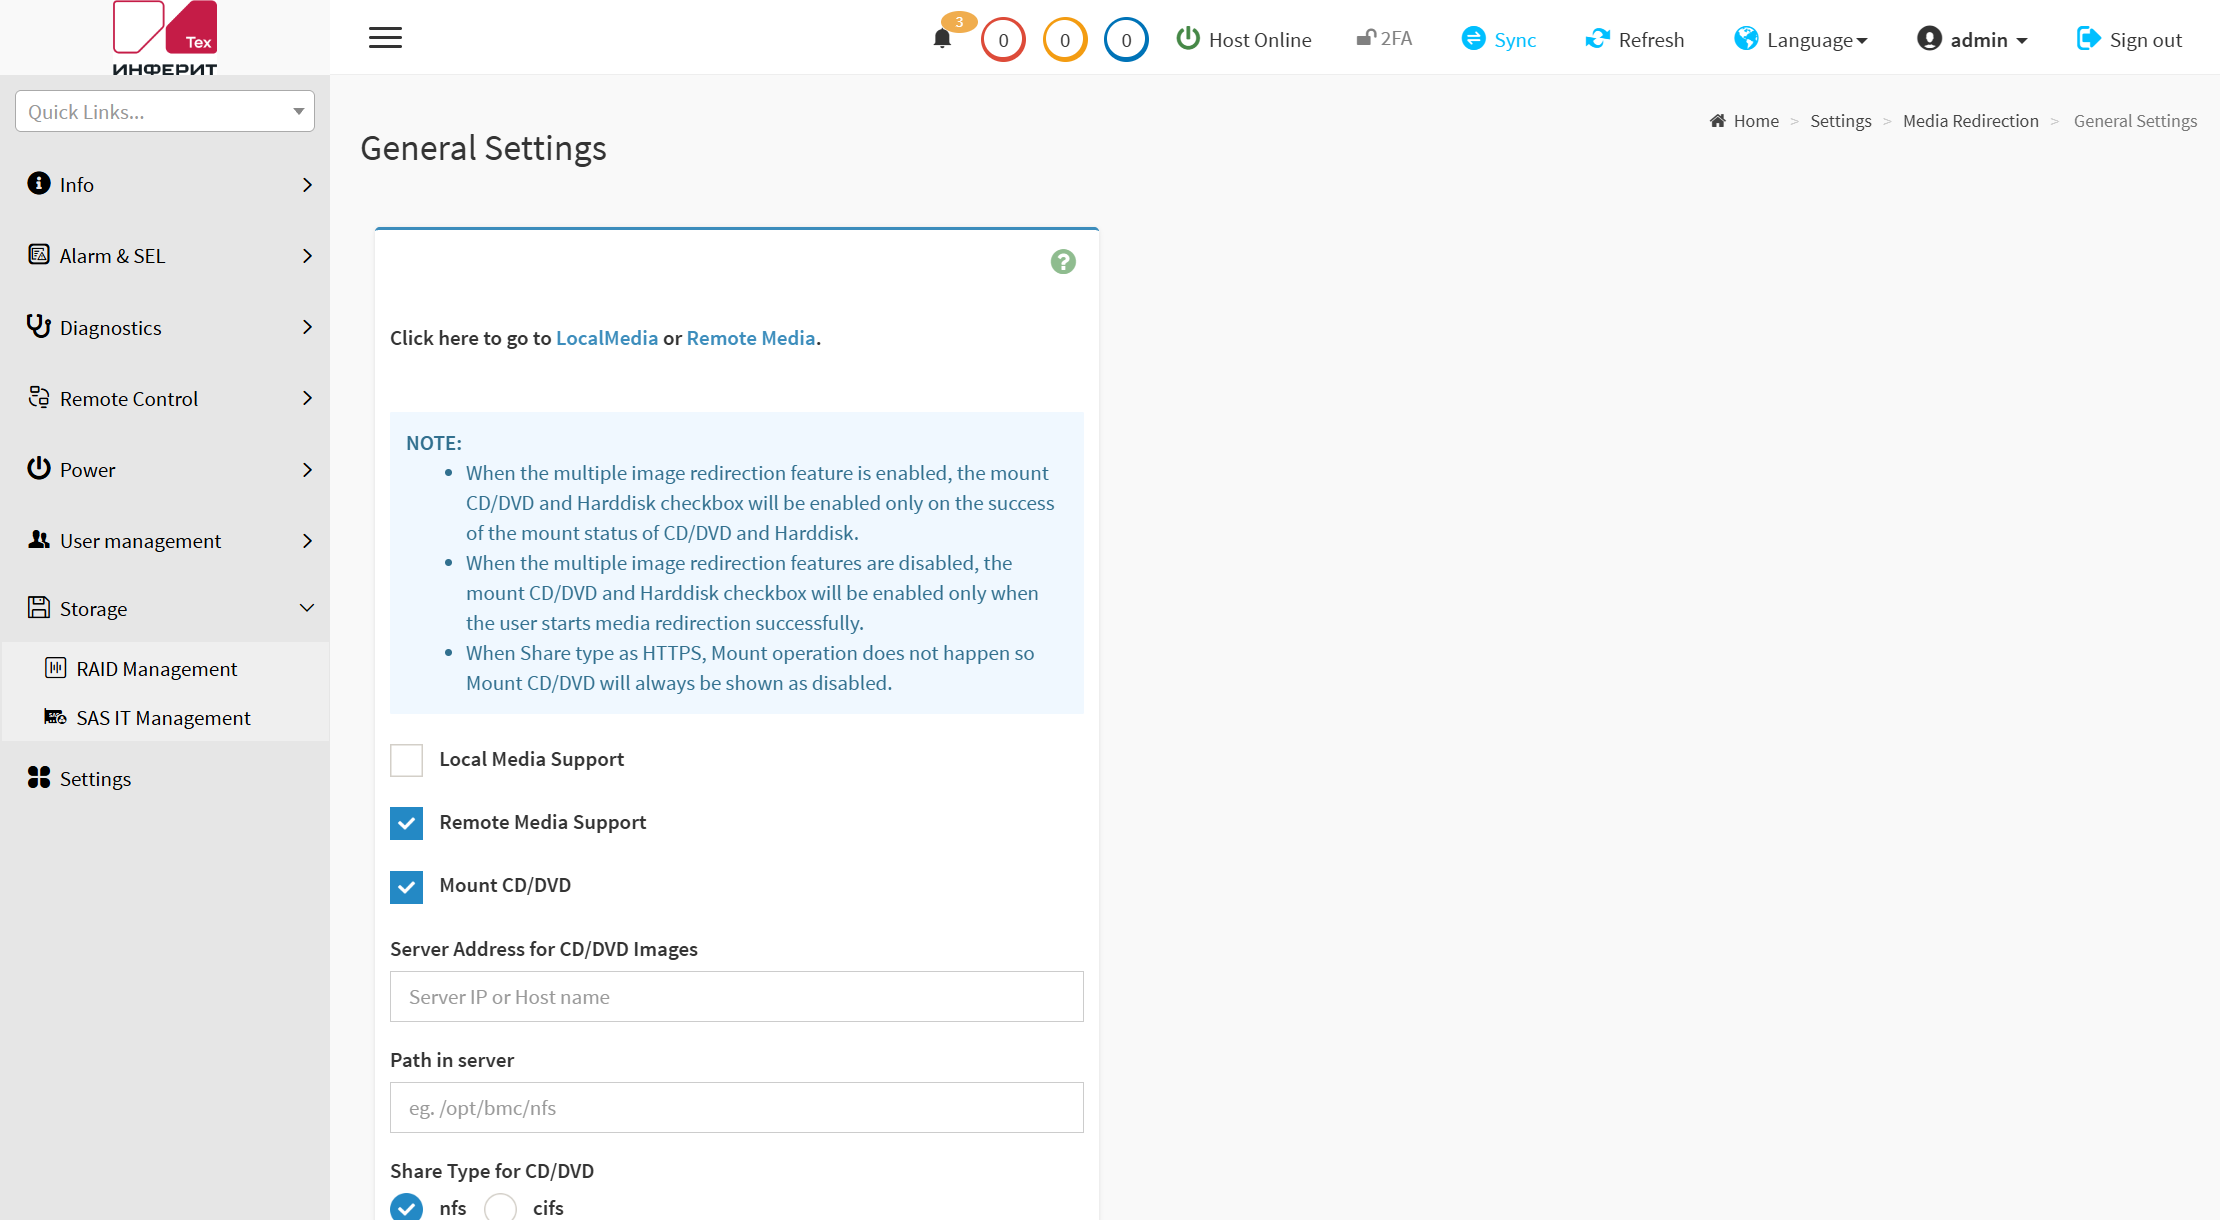2220x1220 pixels.
Task: Click the red critical alerts counter
Action: pos(1003,40)
